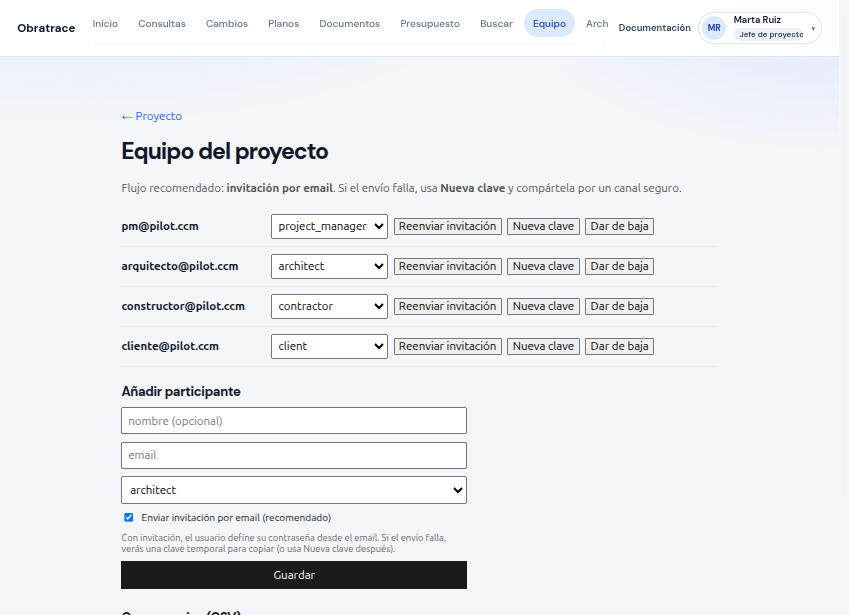Go to the Inicio tab
The image size is (849, 615).
click(105, 24)
